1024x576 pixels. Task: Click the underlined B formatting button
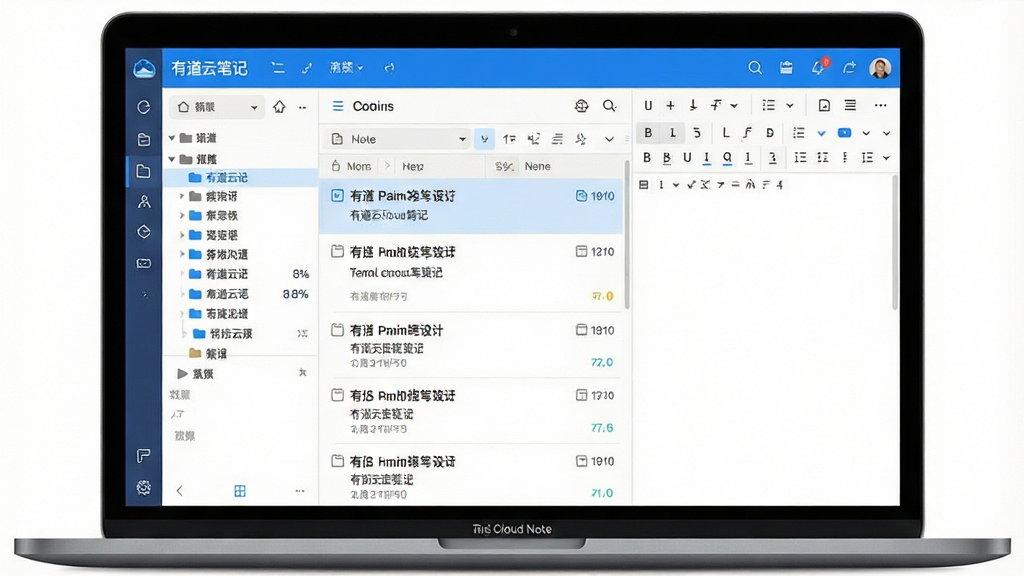pos(666,158)
